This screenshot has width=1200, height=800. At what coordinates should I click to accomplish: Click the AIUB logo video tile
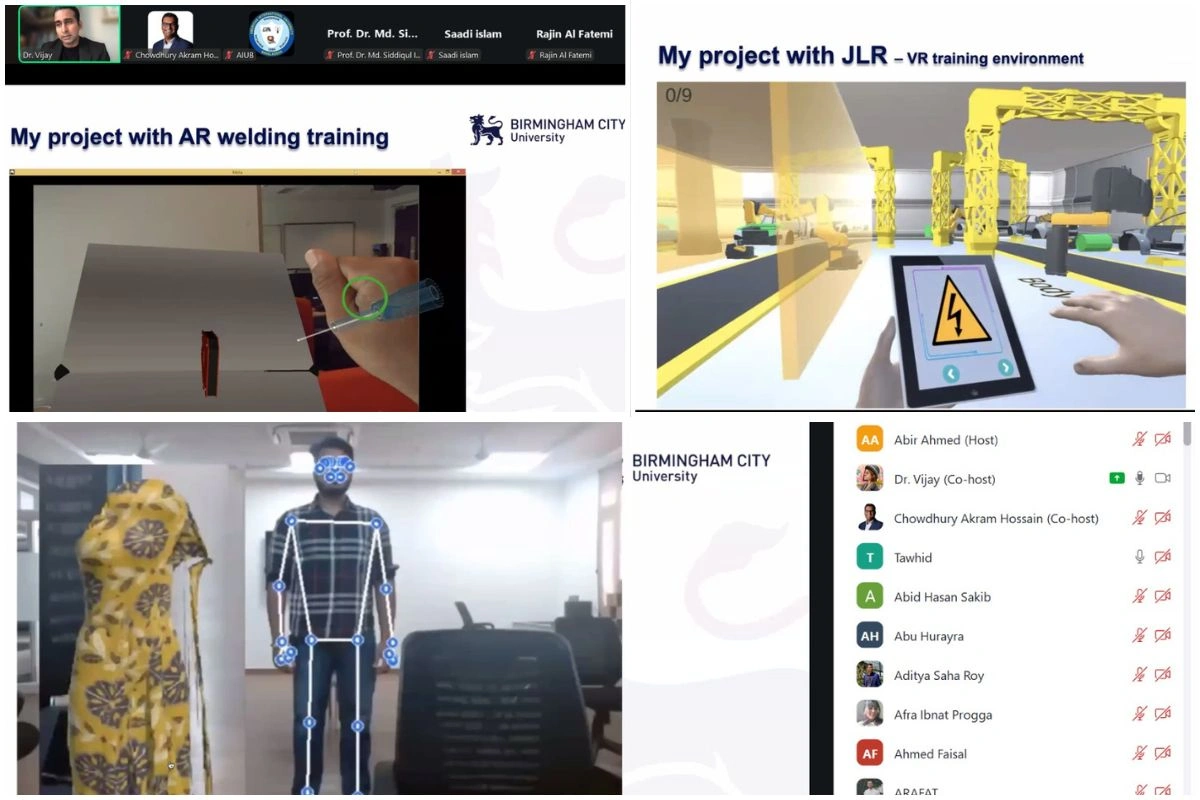(271, 35)
